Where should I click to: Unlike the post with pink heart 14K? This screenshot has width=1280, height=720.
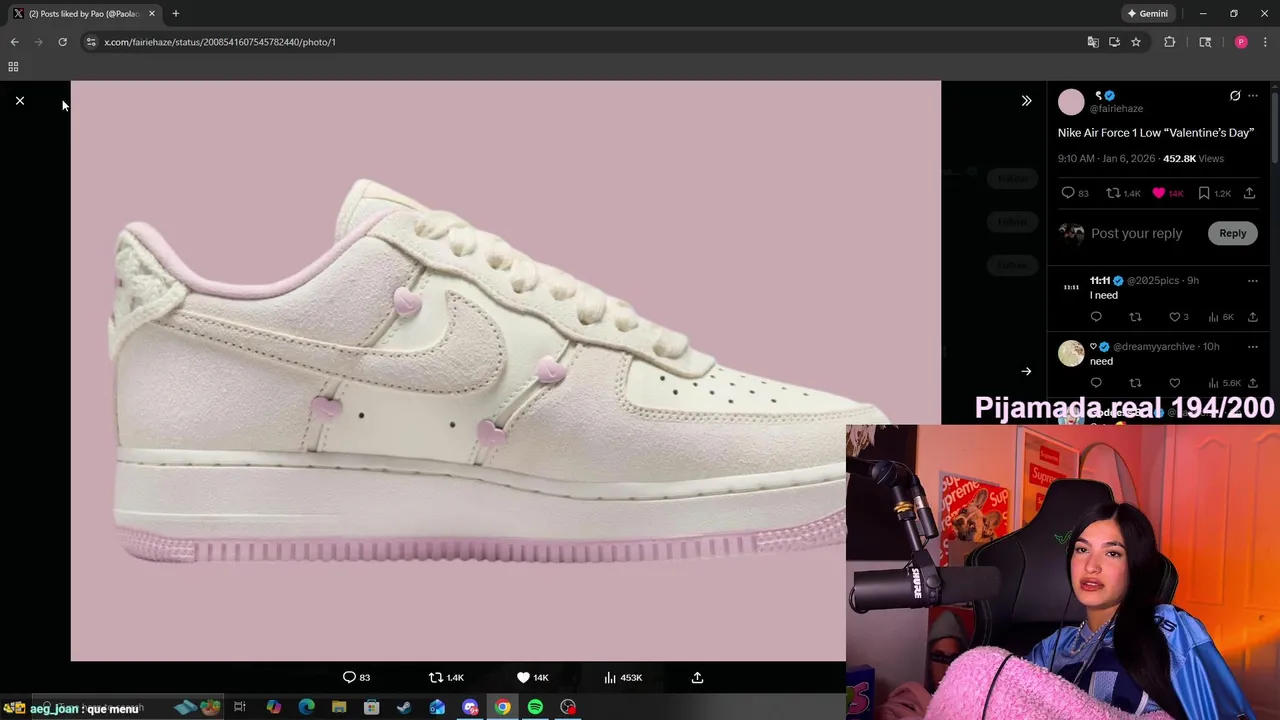coord(1167,193)
